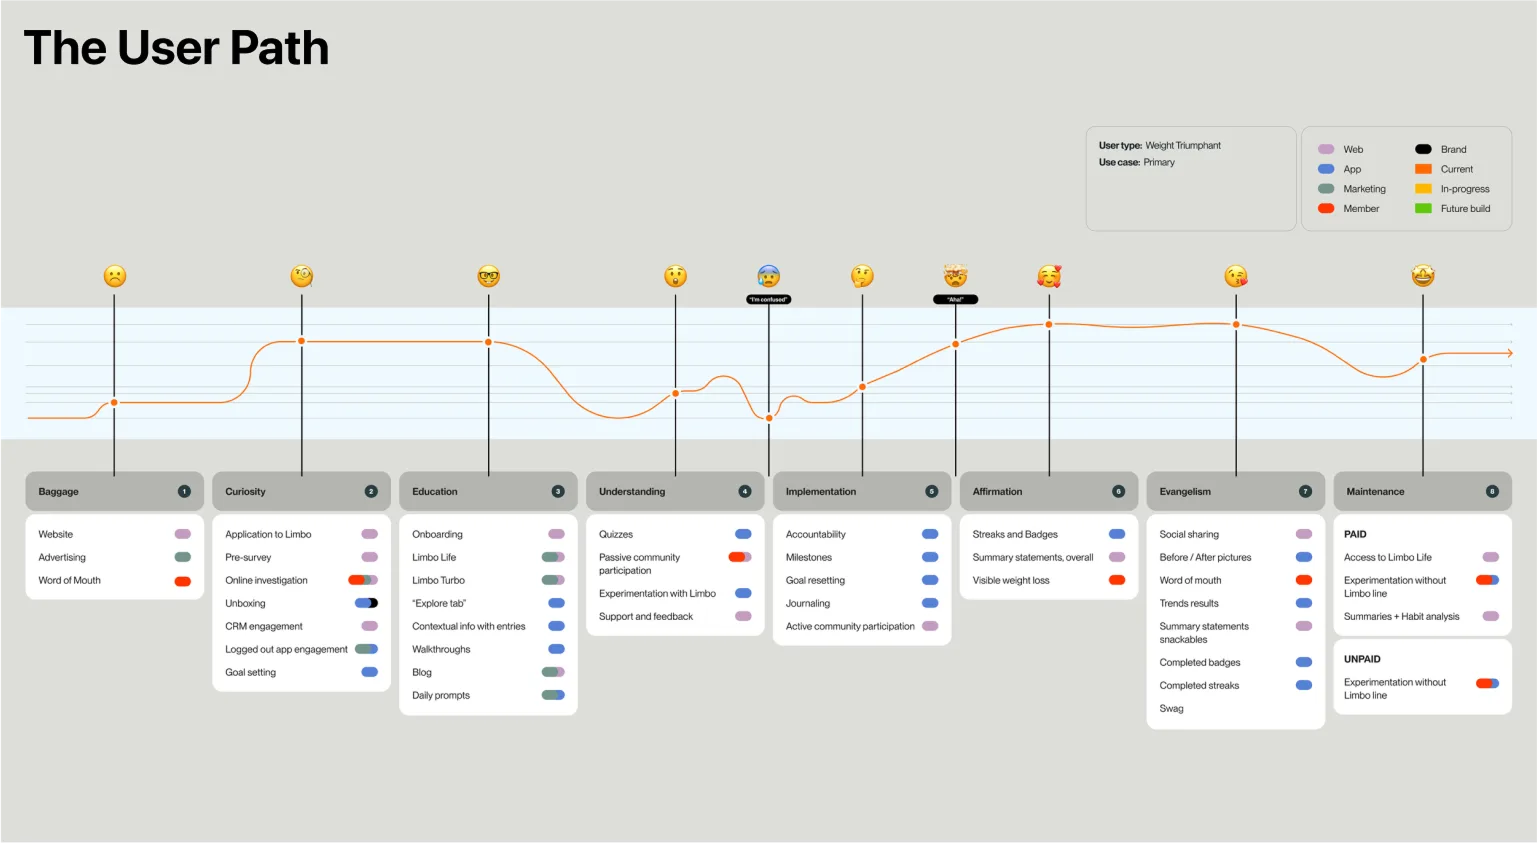Select the Understanding stage header
Viewport: 1537px width, 843px height.
675,491
